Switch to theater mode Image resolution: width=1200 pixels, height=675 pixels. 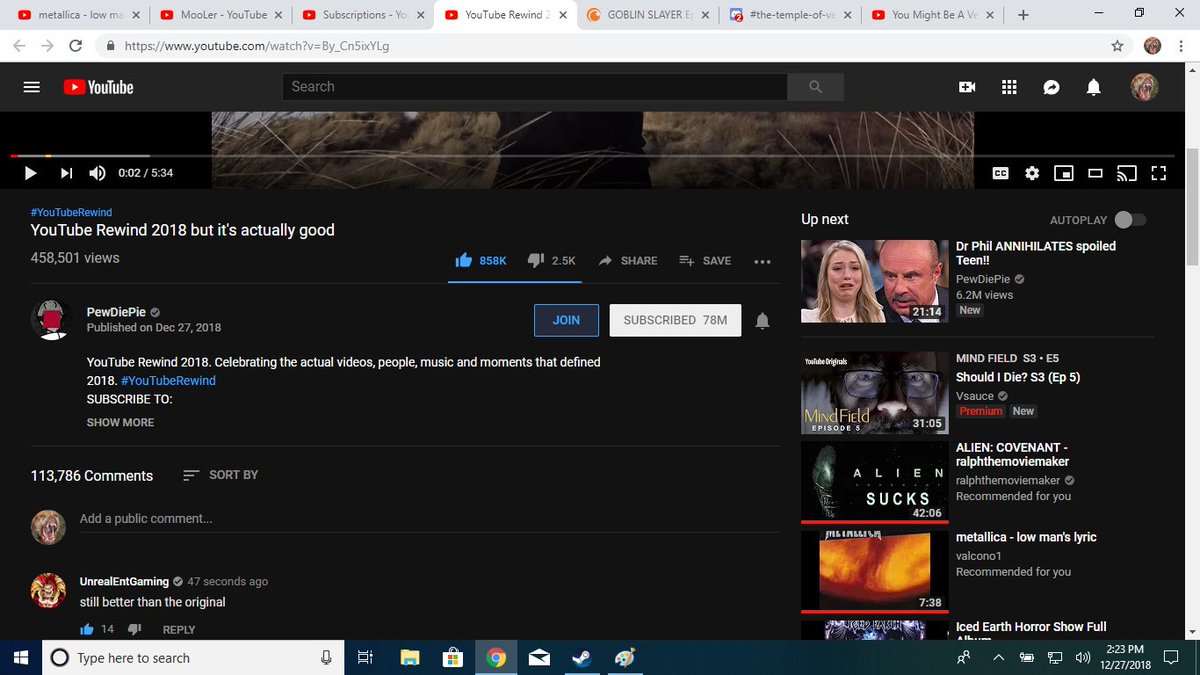pyautogui.click(x=1095, y=173)
